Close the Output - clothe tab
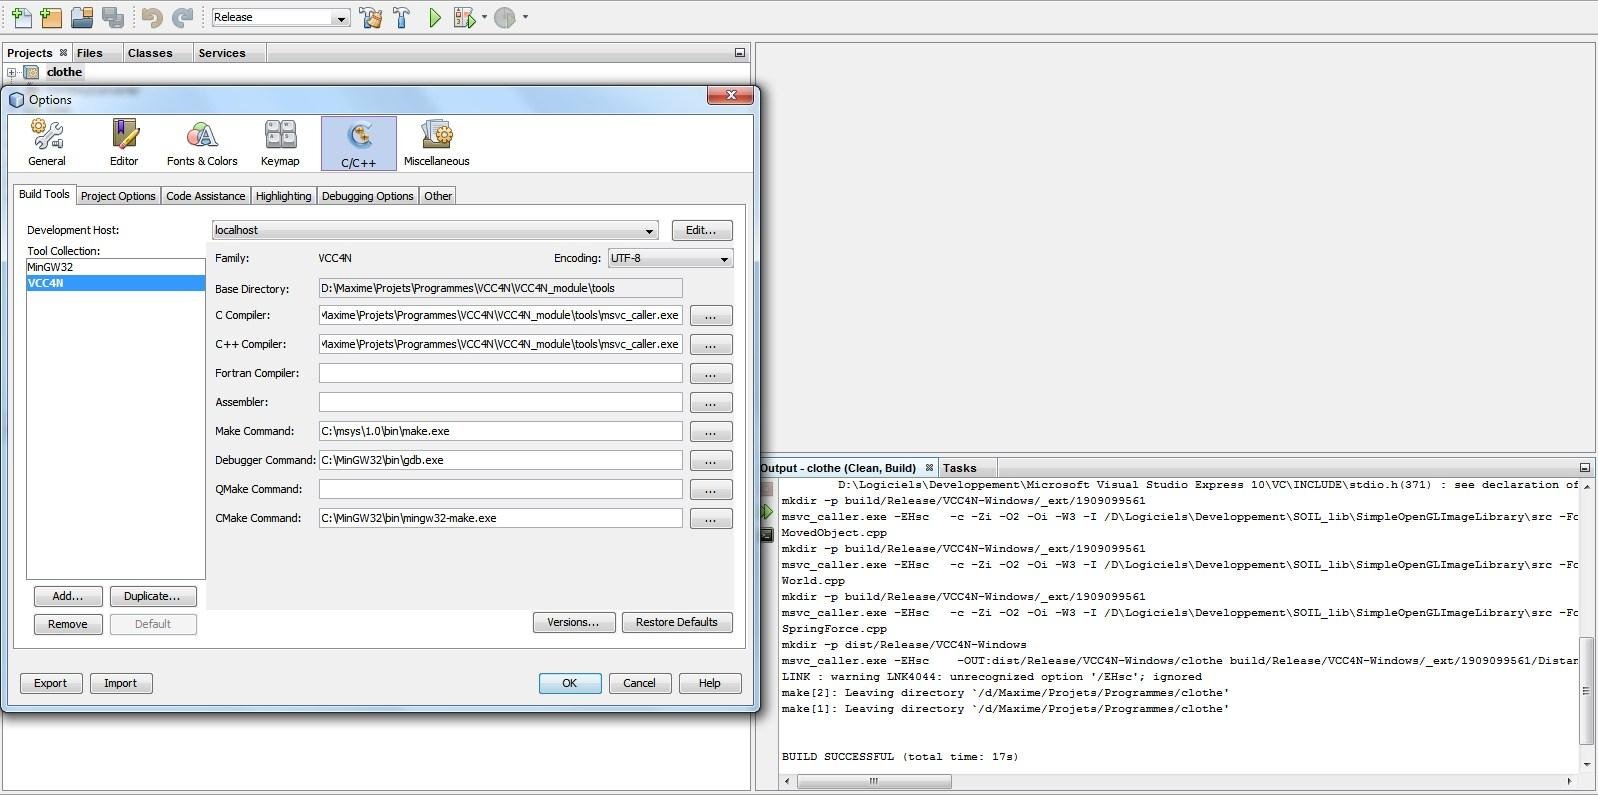 pyautogui.click(x=929, y=467)
